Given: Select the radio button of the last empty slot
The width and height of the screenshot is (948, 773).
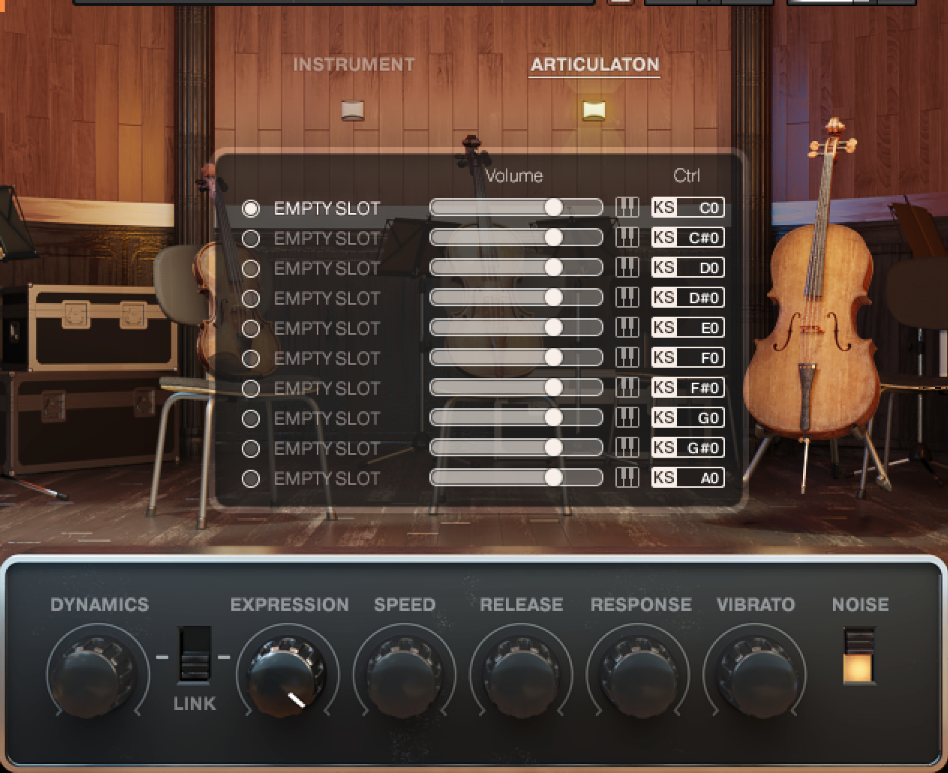Looking at the screenshot, I should [x=251, y=478].
